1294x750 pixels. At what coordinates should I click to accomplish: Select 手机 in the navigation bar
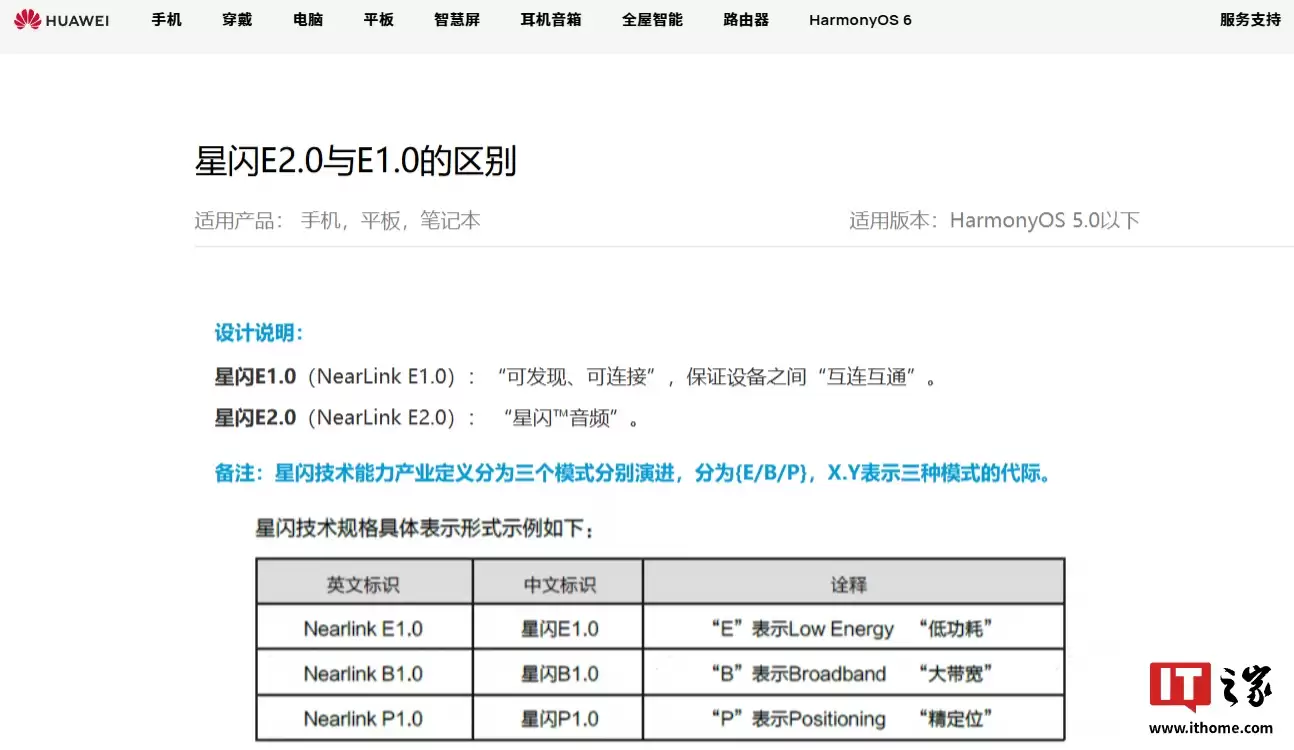[166, 19]
